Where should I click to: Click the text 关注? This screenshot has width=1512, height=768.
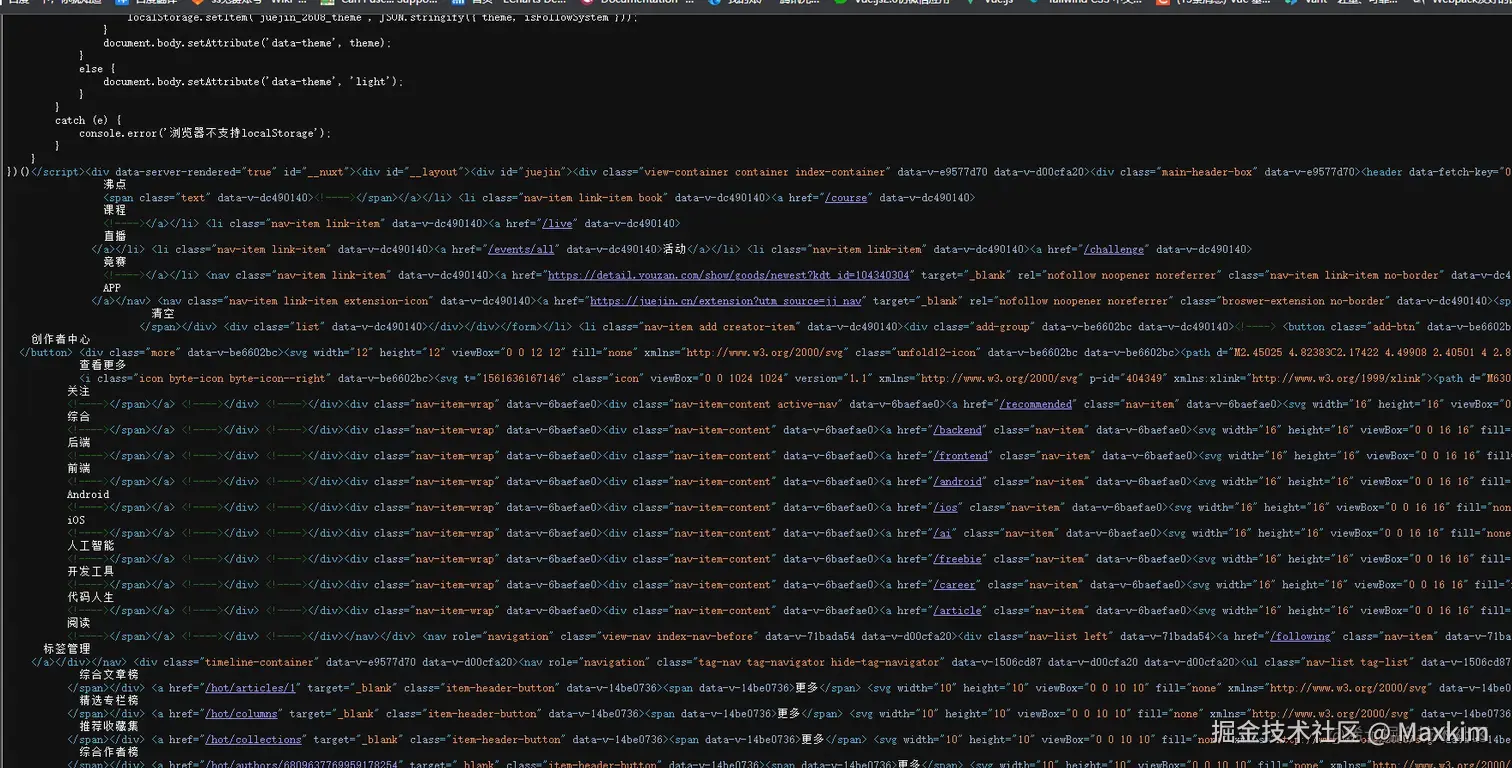pos(79,392)
